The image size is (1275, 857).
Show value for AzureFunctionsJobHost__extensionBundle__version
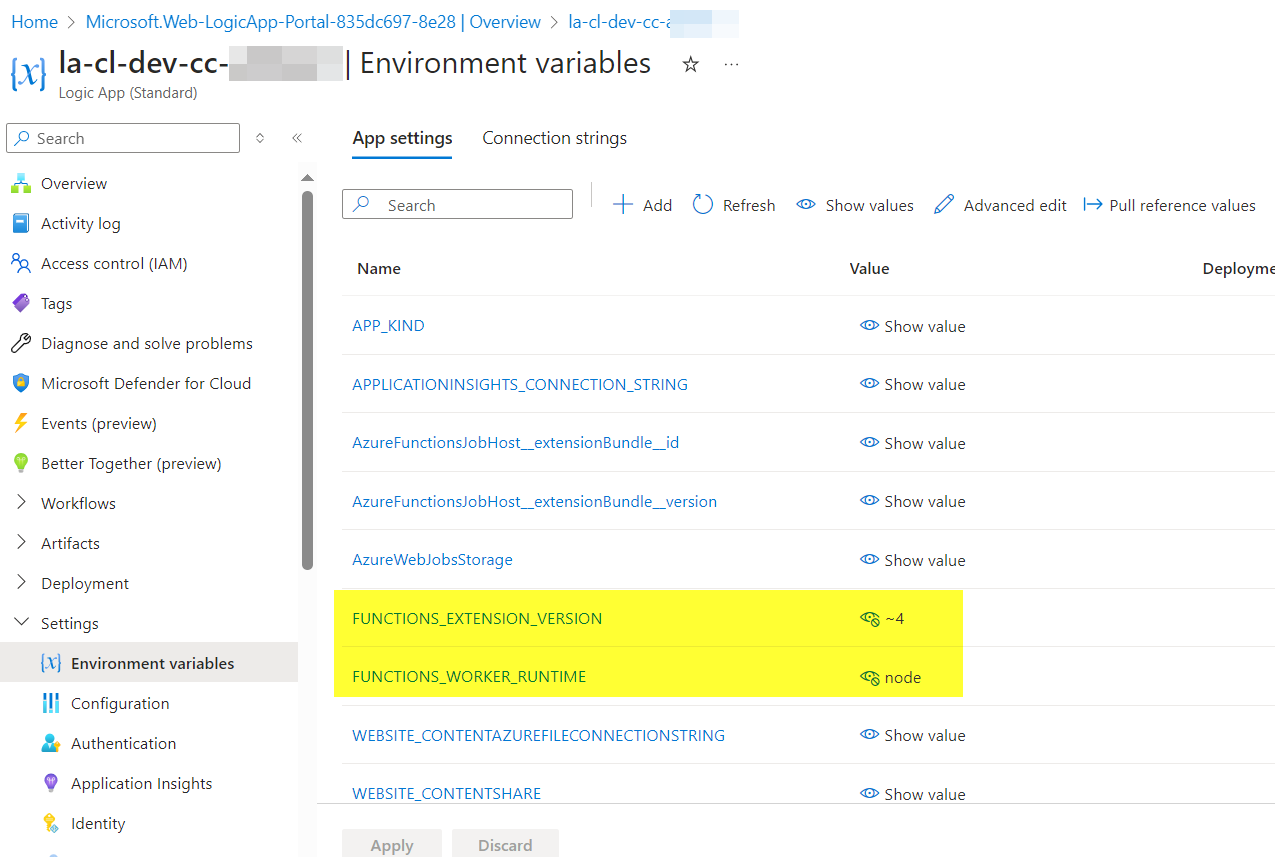point(913,501)
